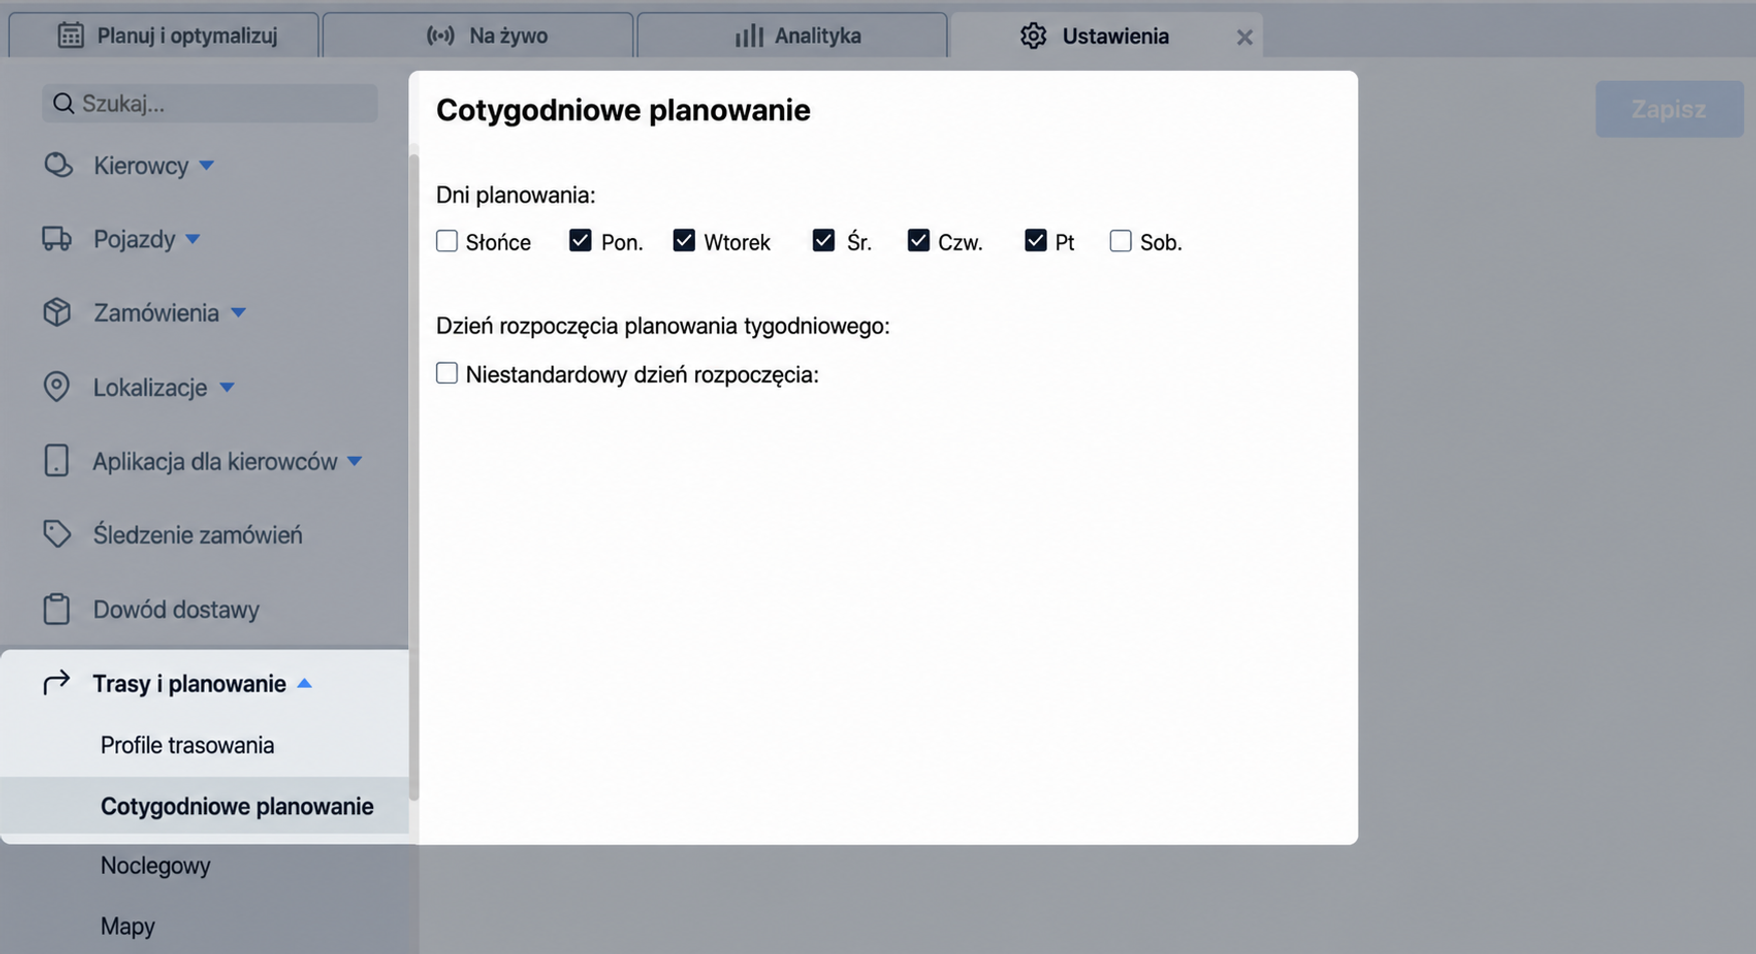Uncheck the Pon. planning day
The height and width of the screenshot is (954, 1756).
[580, 241]
